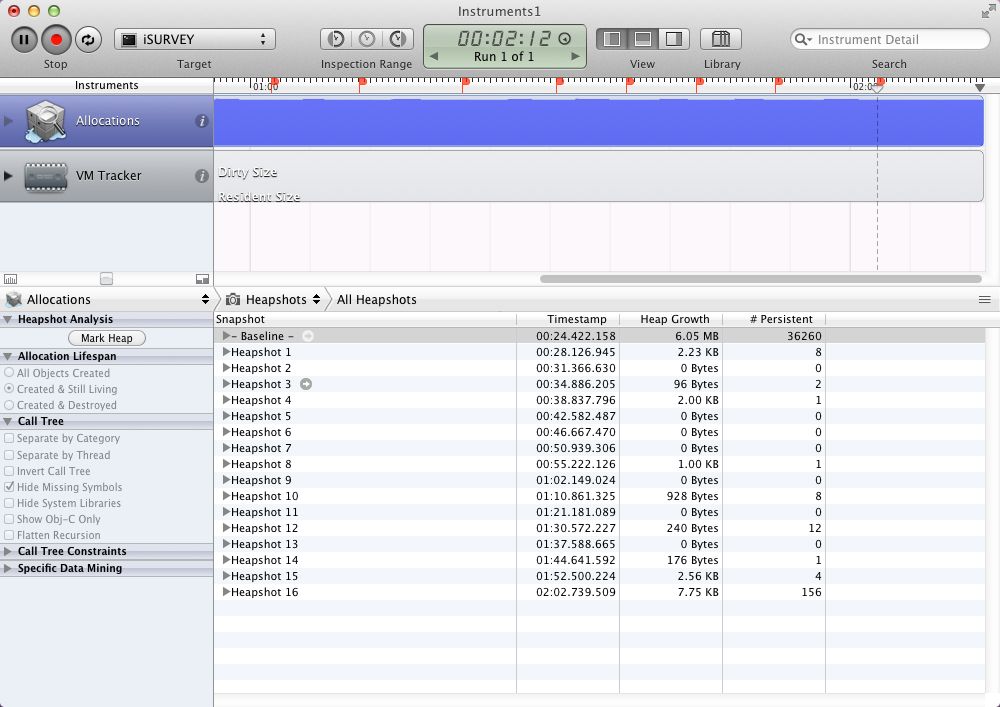Open Allocations instrument info inspector
The height and width of the screenshot is (707, 1000).
click(x=202, y=121)
